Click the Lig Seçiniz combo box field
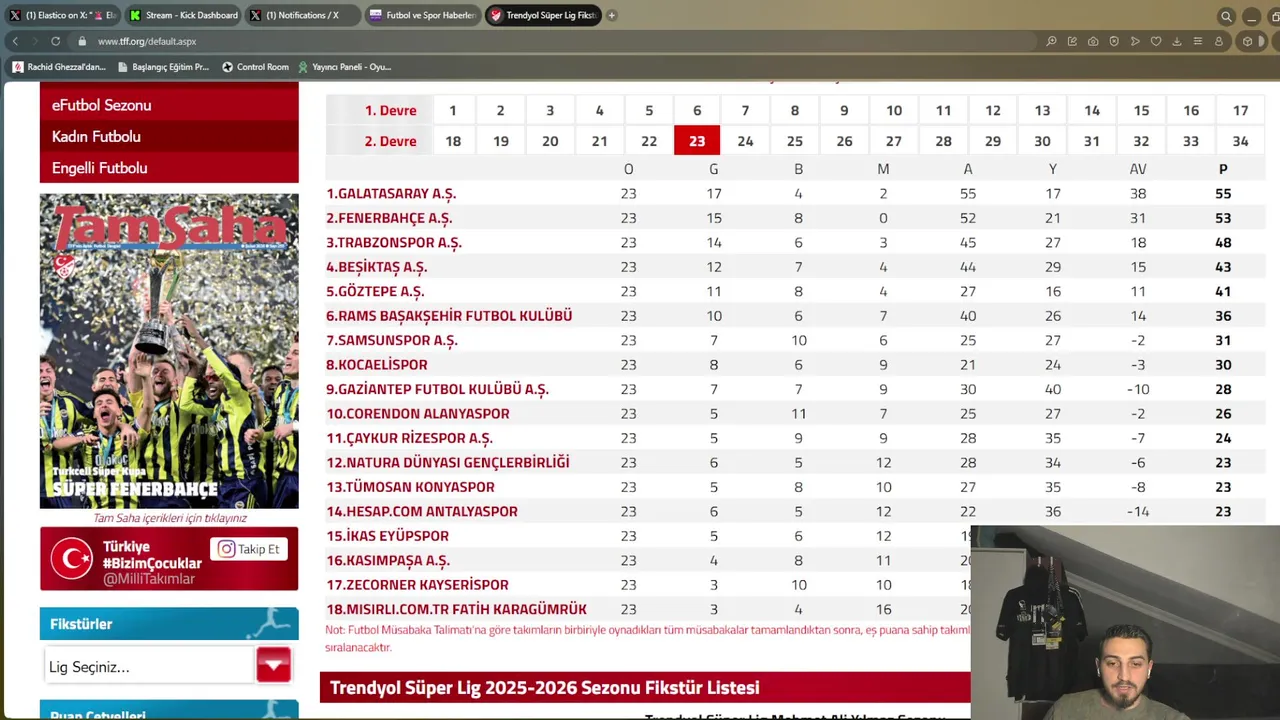 coord(150,666)
